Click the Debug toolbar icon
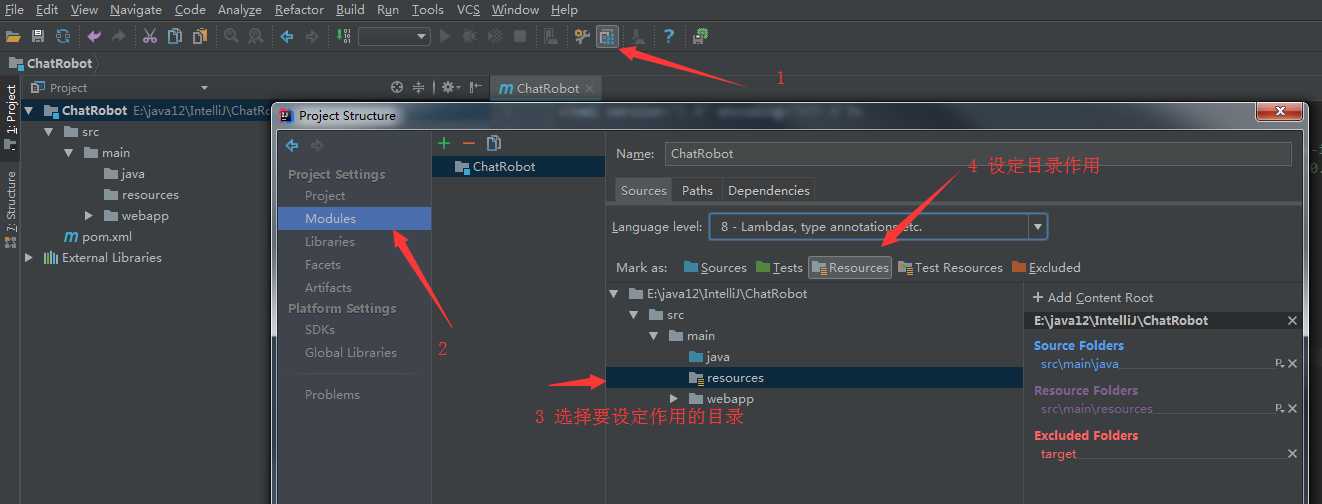1322x504 pixels. coord(470,36)
